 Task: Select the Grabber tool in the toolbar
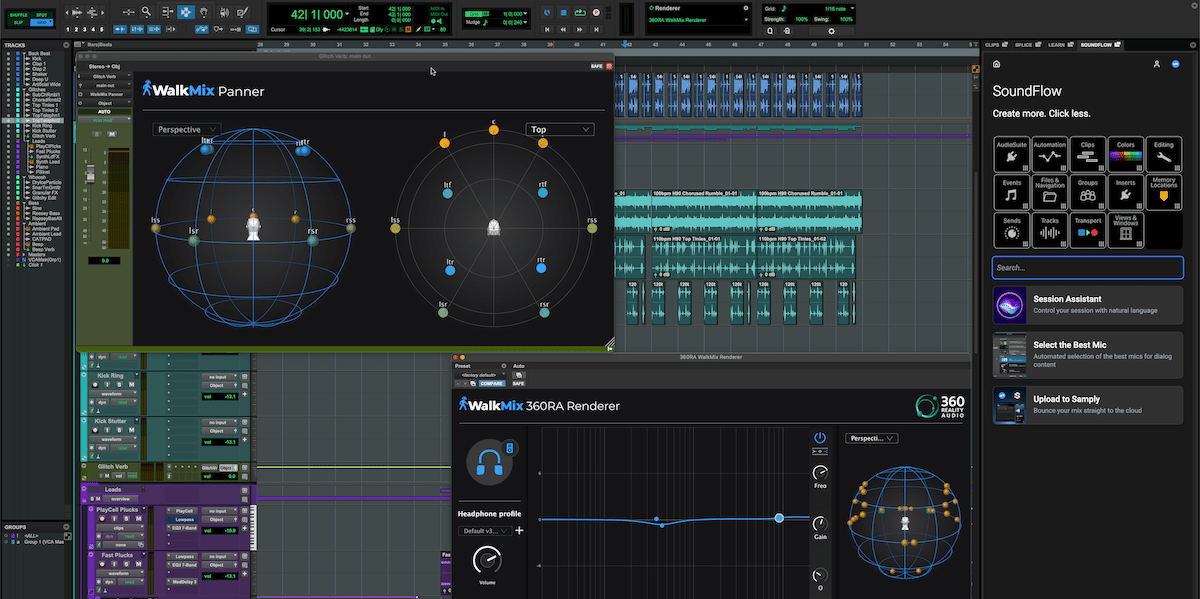[x=204, y=12]
